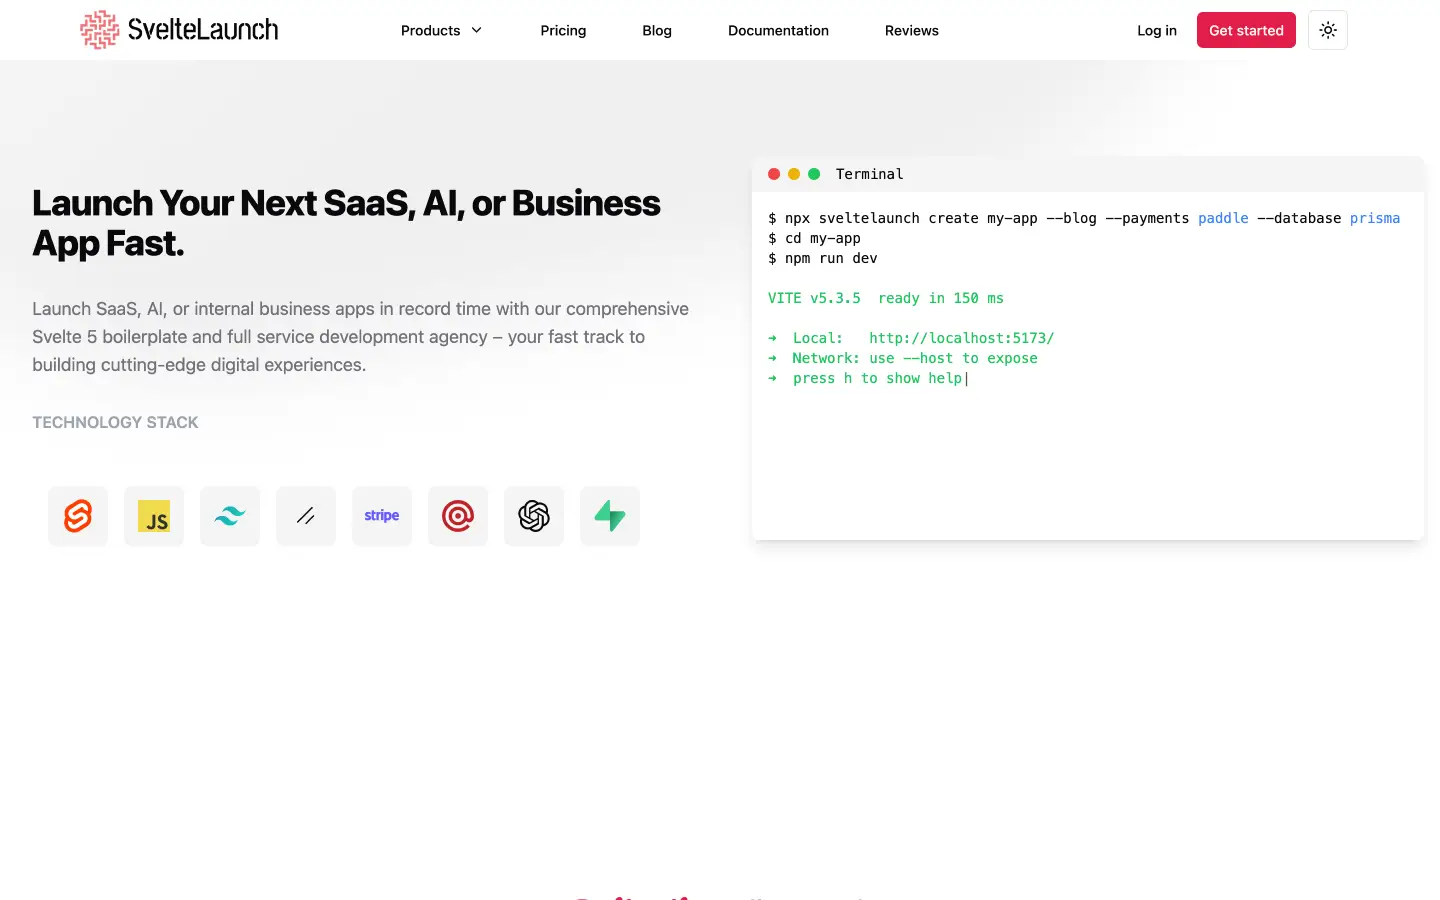Click the Stripe logo tile

[382, 516]
